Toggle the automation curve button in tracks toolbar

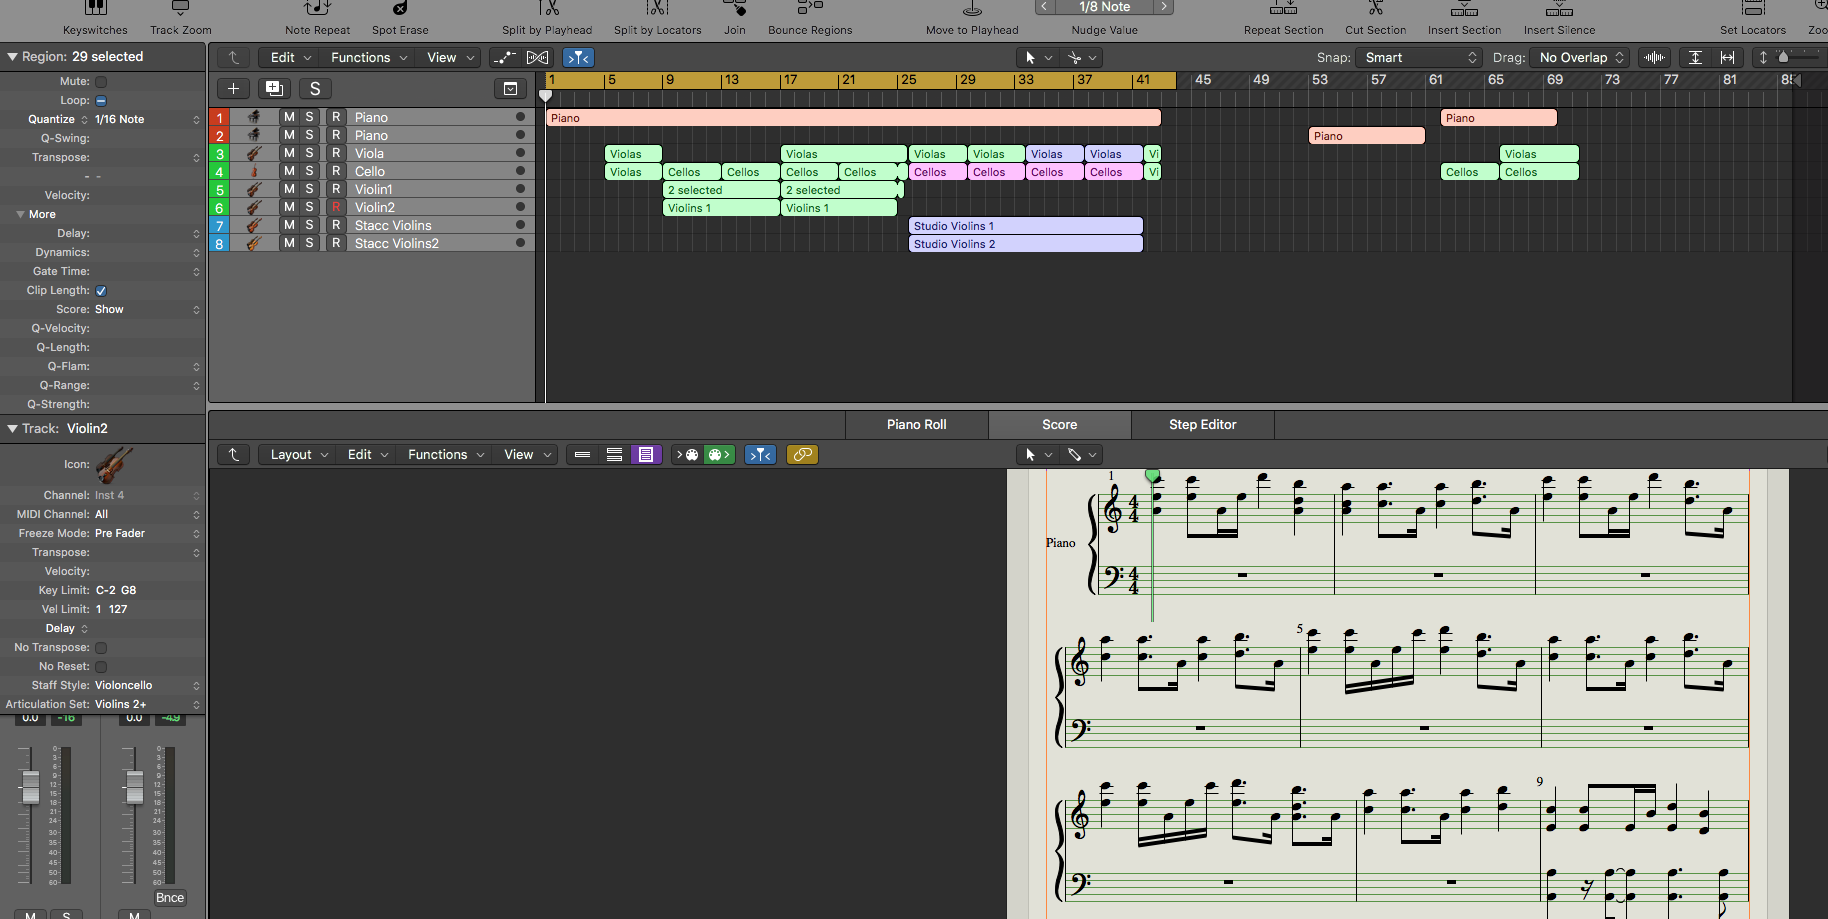click(x=505, y=58)
